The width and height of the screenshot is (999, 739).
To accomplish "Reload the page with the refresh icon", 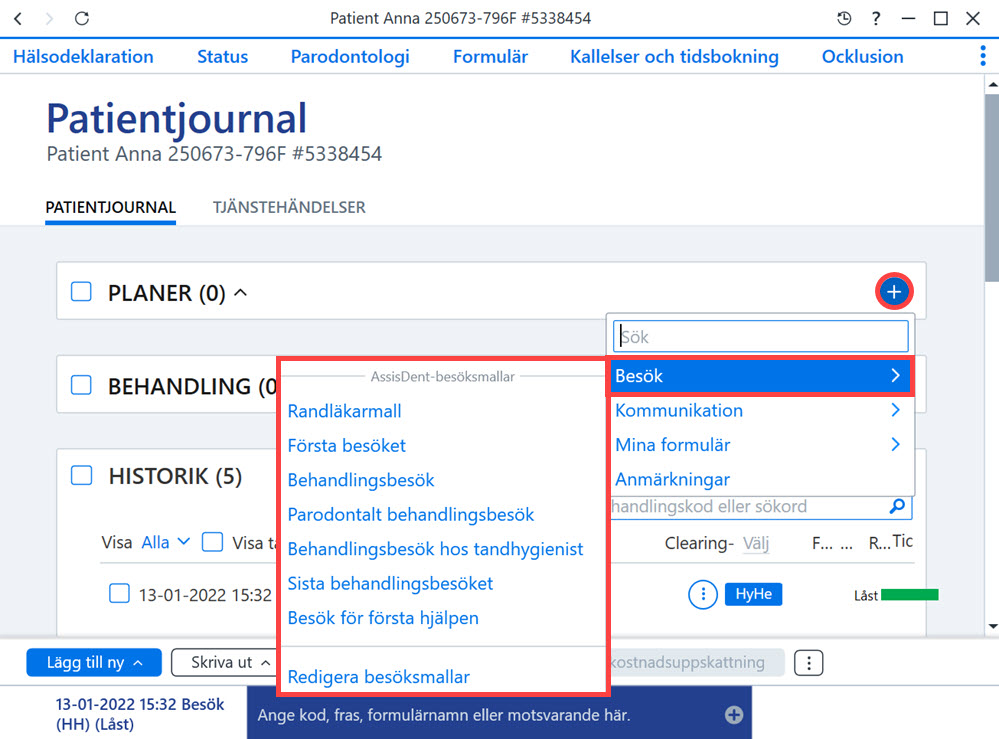I will click(82, 18).
